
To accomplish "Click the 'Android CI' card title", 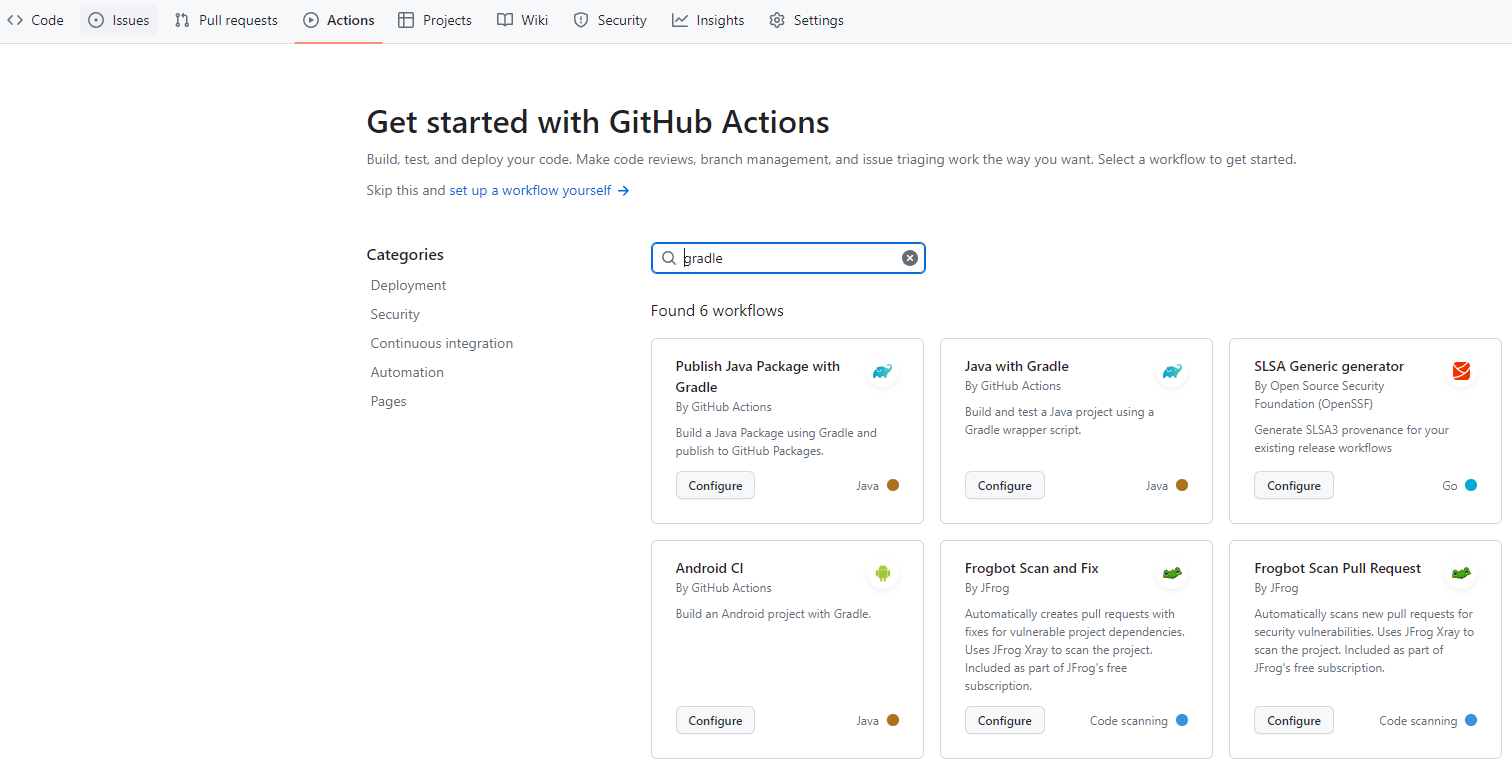I will [x=709, y=568].
